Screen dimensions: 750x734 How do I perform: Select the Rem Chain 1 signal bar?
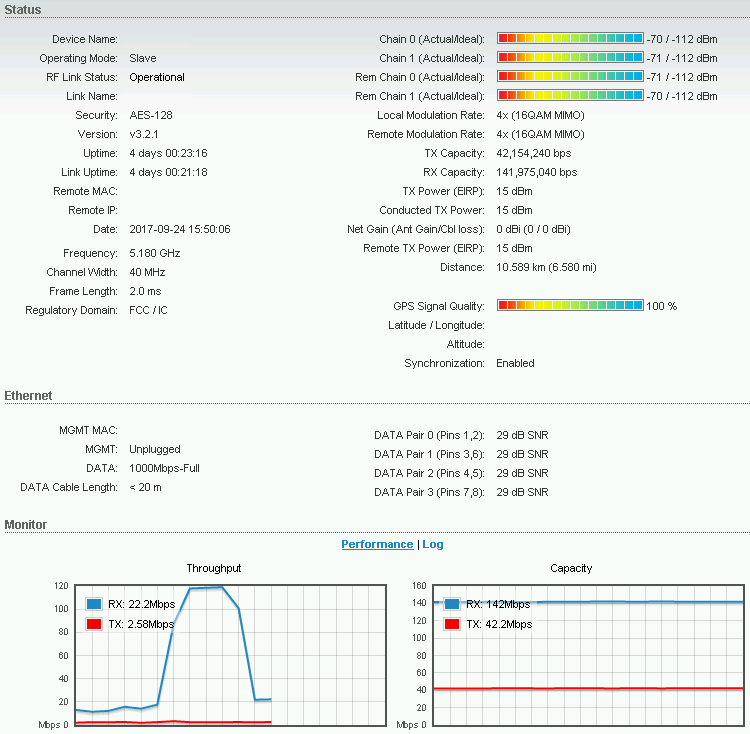(570, 96)
